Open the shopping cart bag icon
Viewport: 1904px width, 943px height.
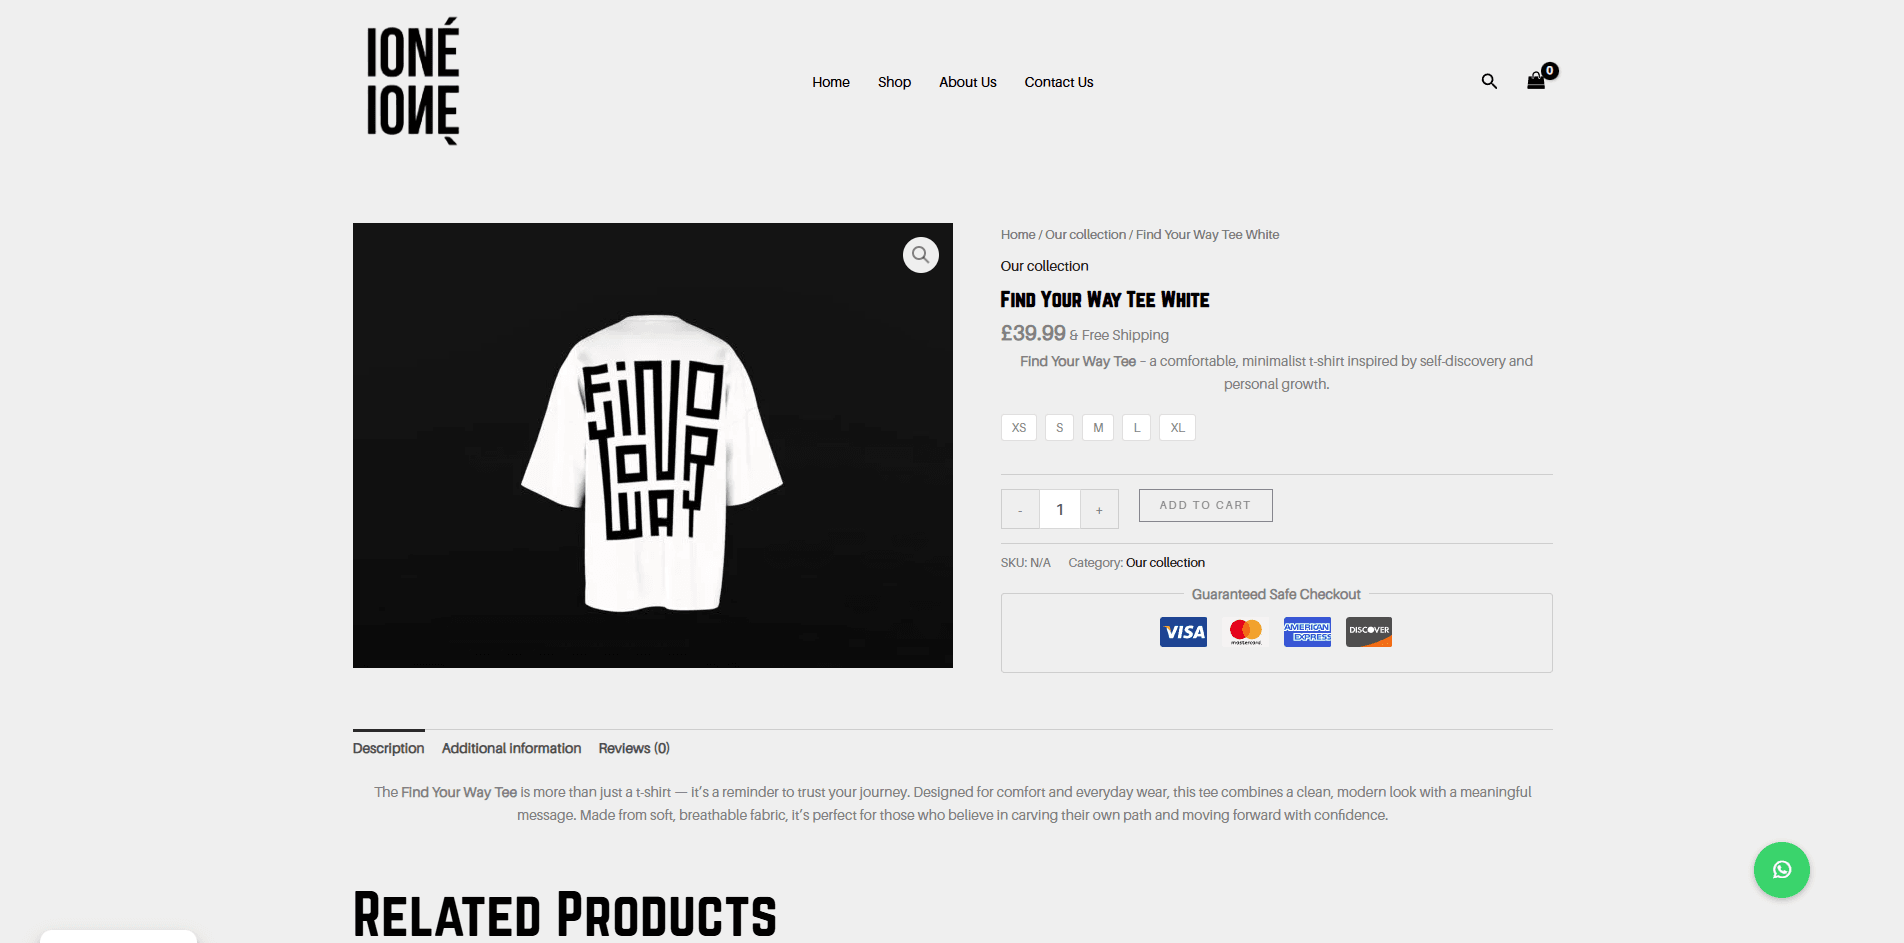(x=1536, y=81)
